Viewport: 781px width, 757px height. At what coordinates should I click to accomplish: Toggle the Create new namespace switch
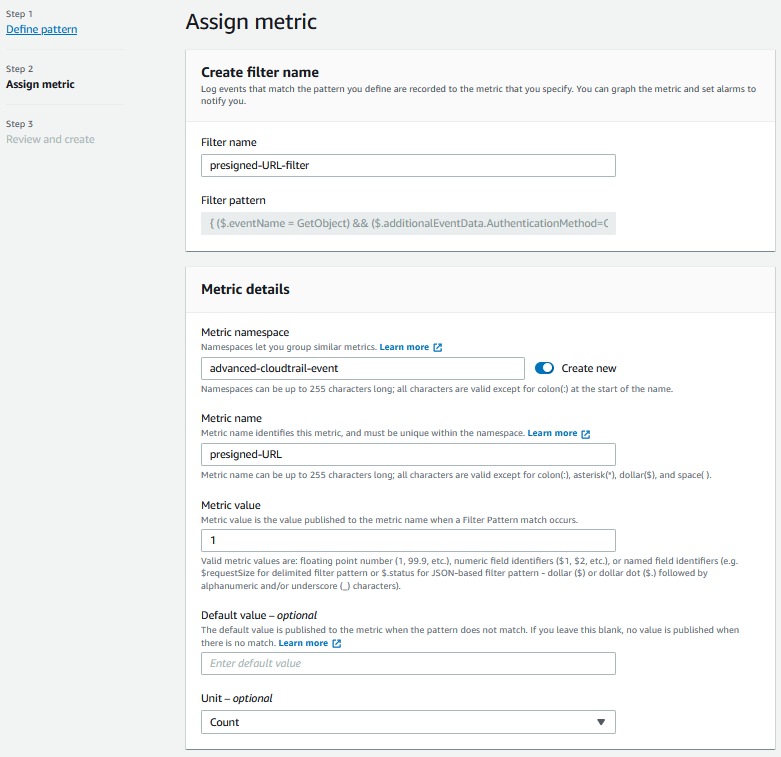544,368
